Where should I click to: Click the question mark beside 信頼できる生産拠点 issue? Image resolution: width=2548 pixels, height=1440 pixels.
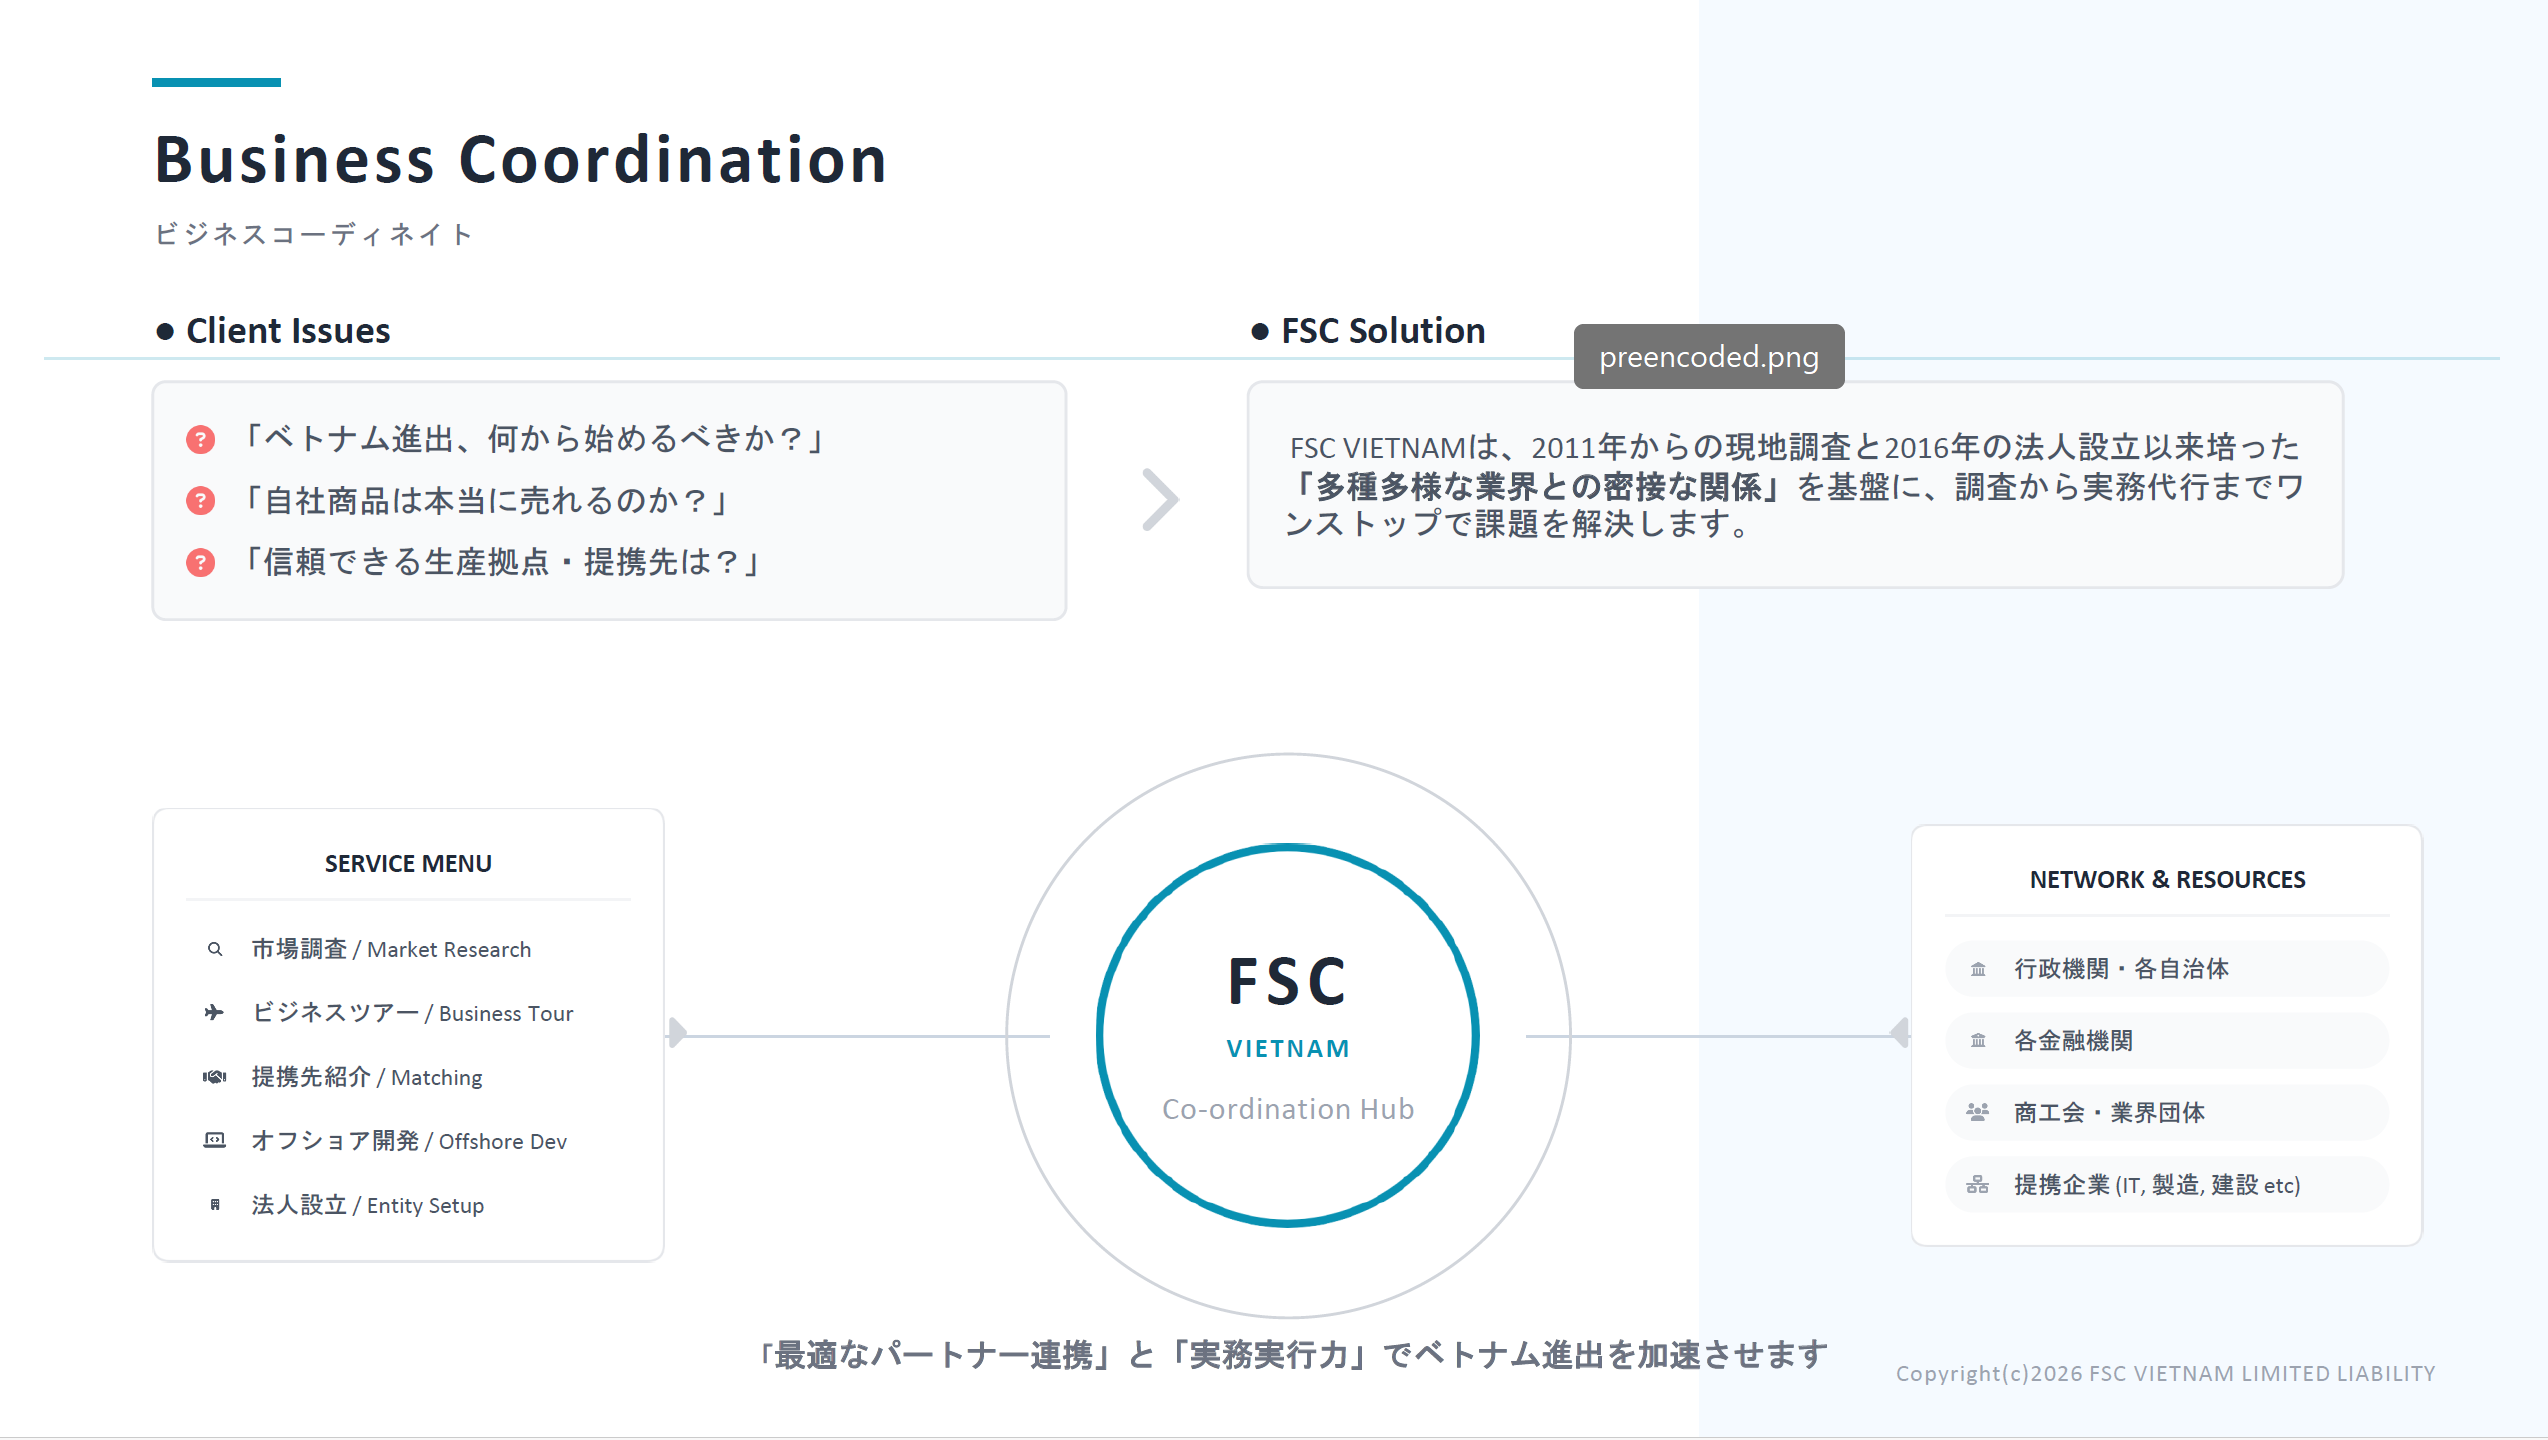pyautogui.click(x=201, y=562)
